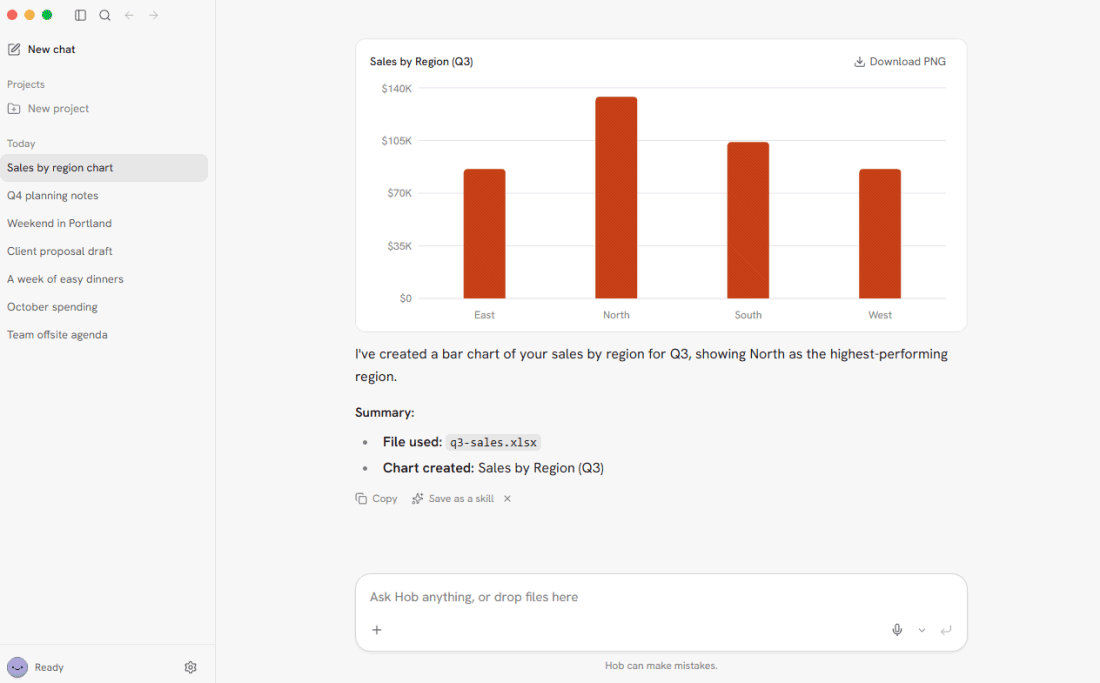
Task: Activate the microphone voice input
Action: coord(897,630)
